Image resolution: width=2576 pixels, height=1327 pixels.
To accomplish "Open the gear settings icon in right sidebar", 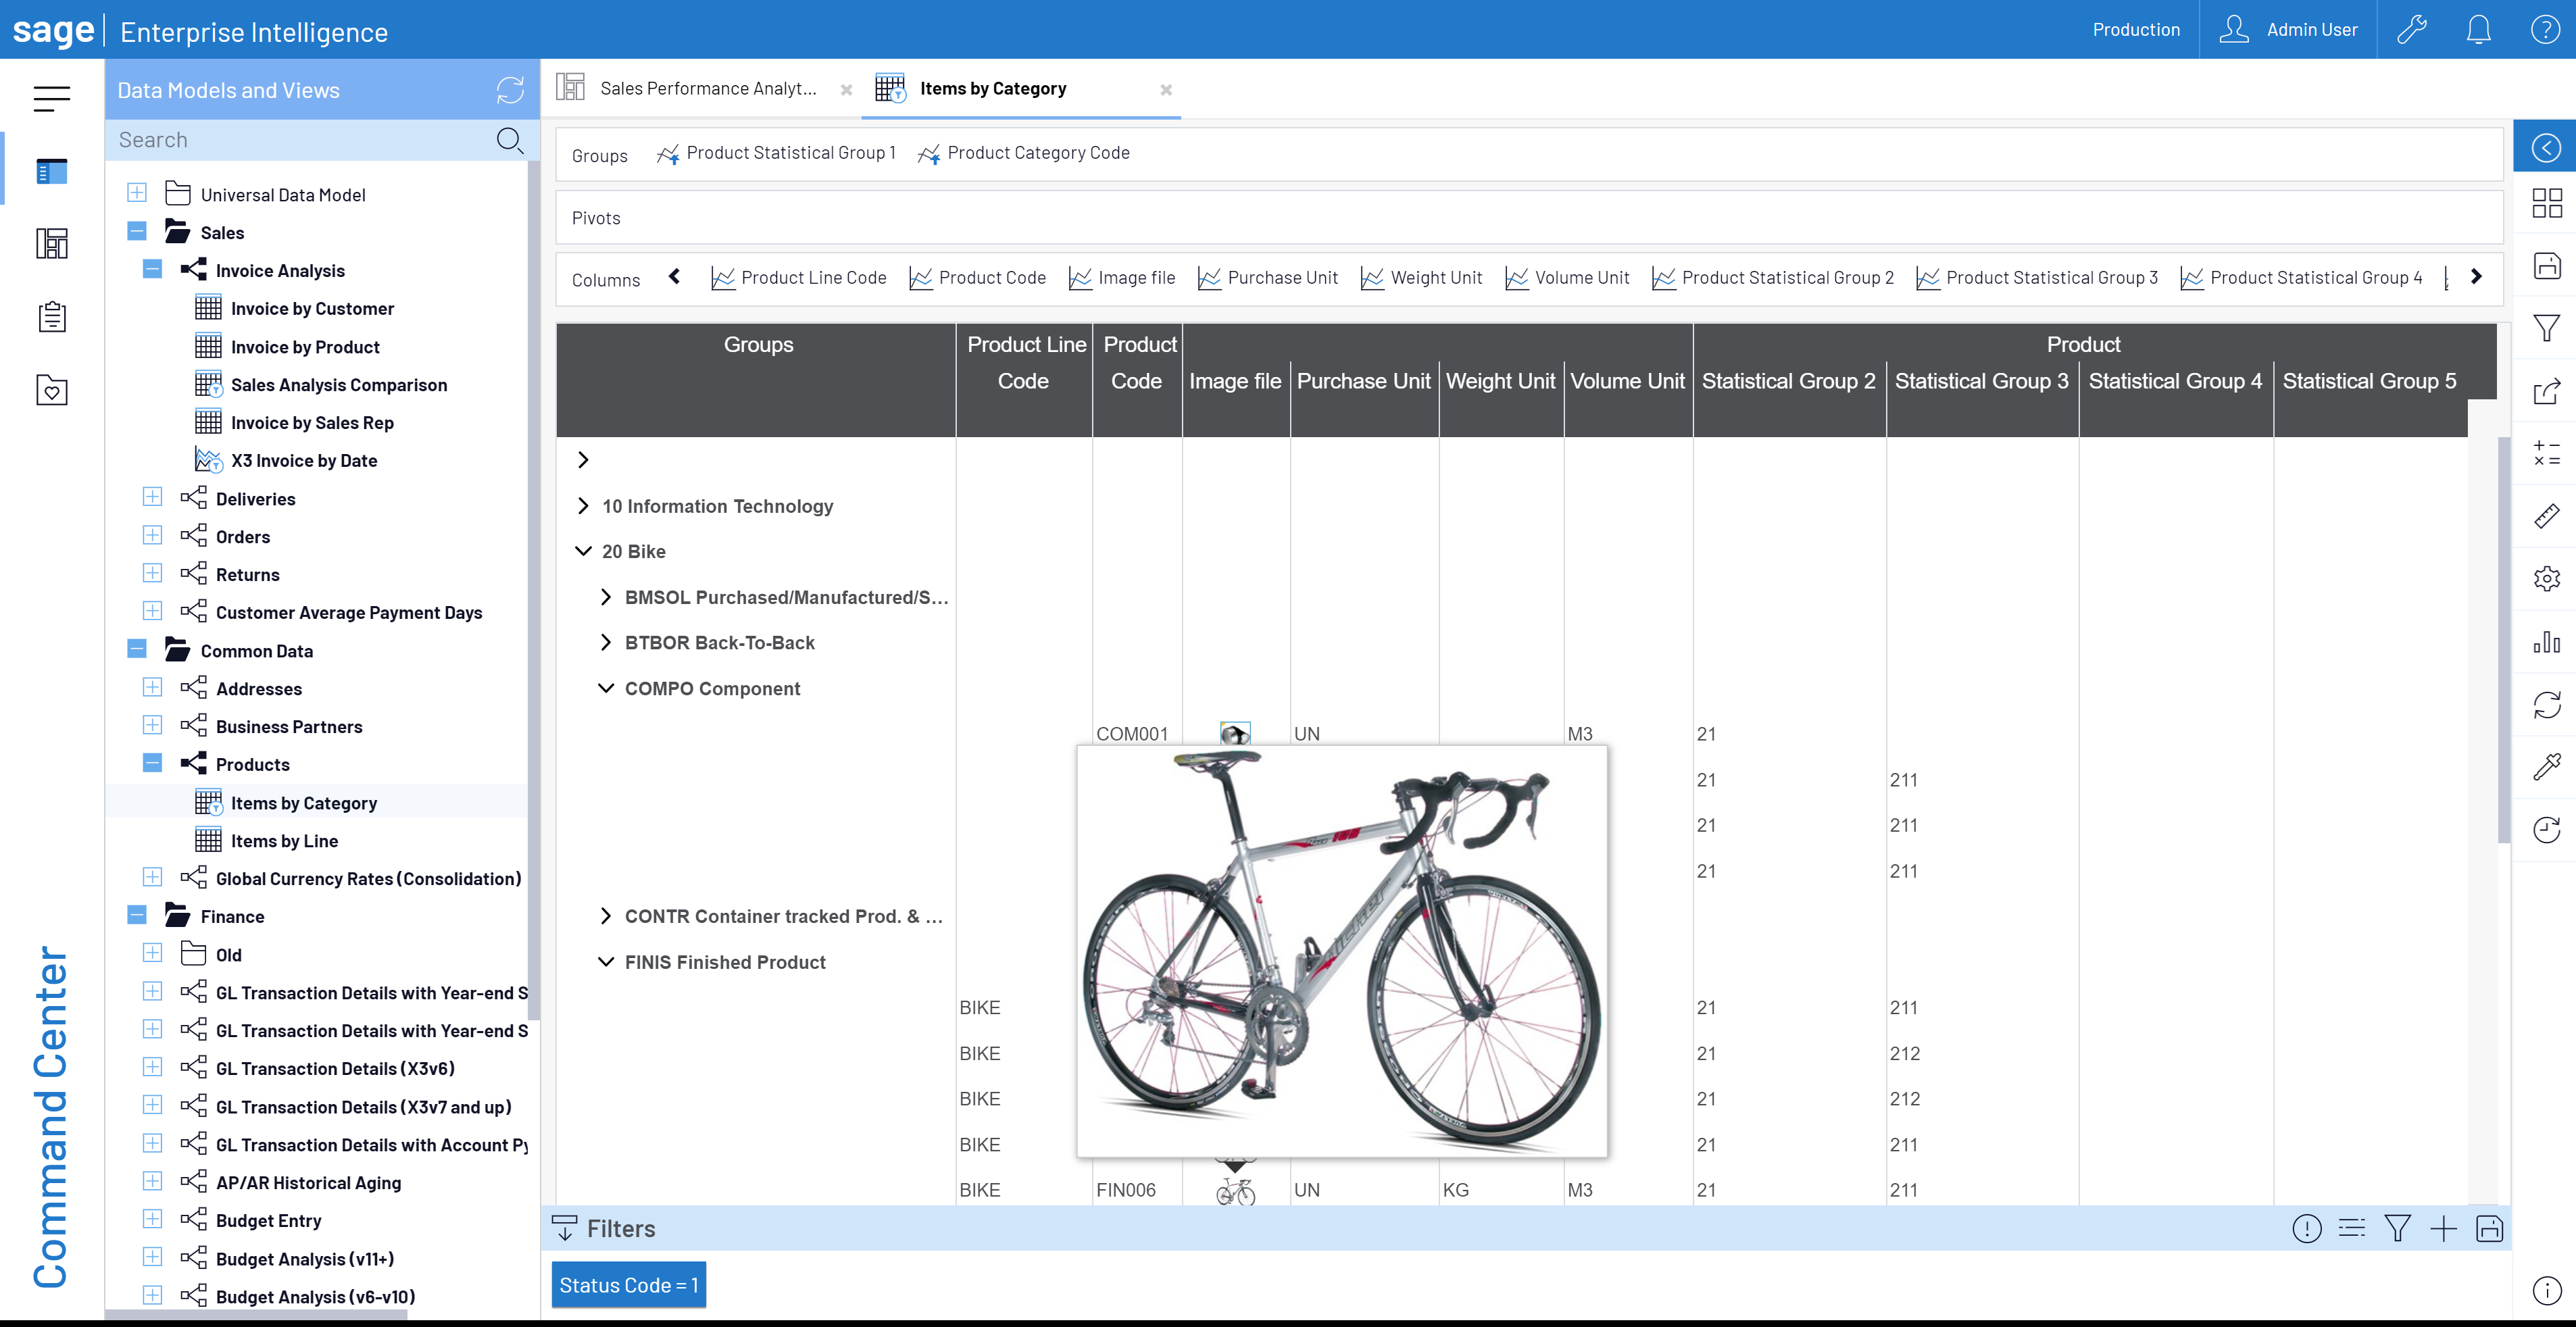I will (x=2546, y=579).
